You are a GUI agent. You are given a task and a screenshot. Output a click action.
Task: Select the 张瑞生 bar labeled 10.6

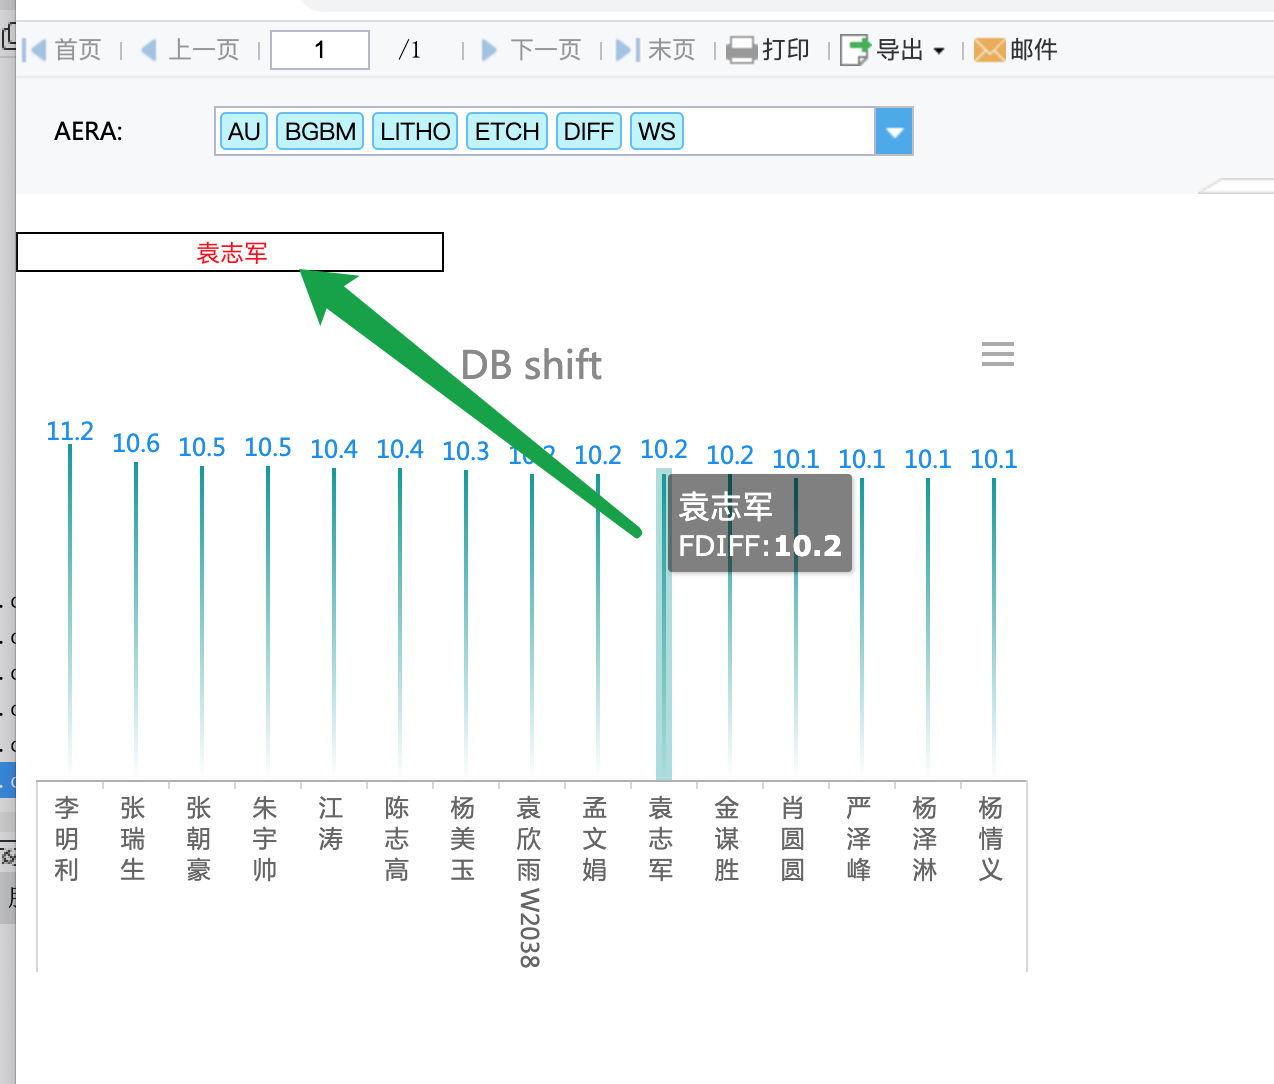pos(136,618)
